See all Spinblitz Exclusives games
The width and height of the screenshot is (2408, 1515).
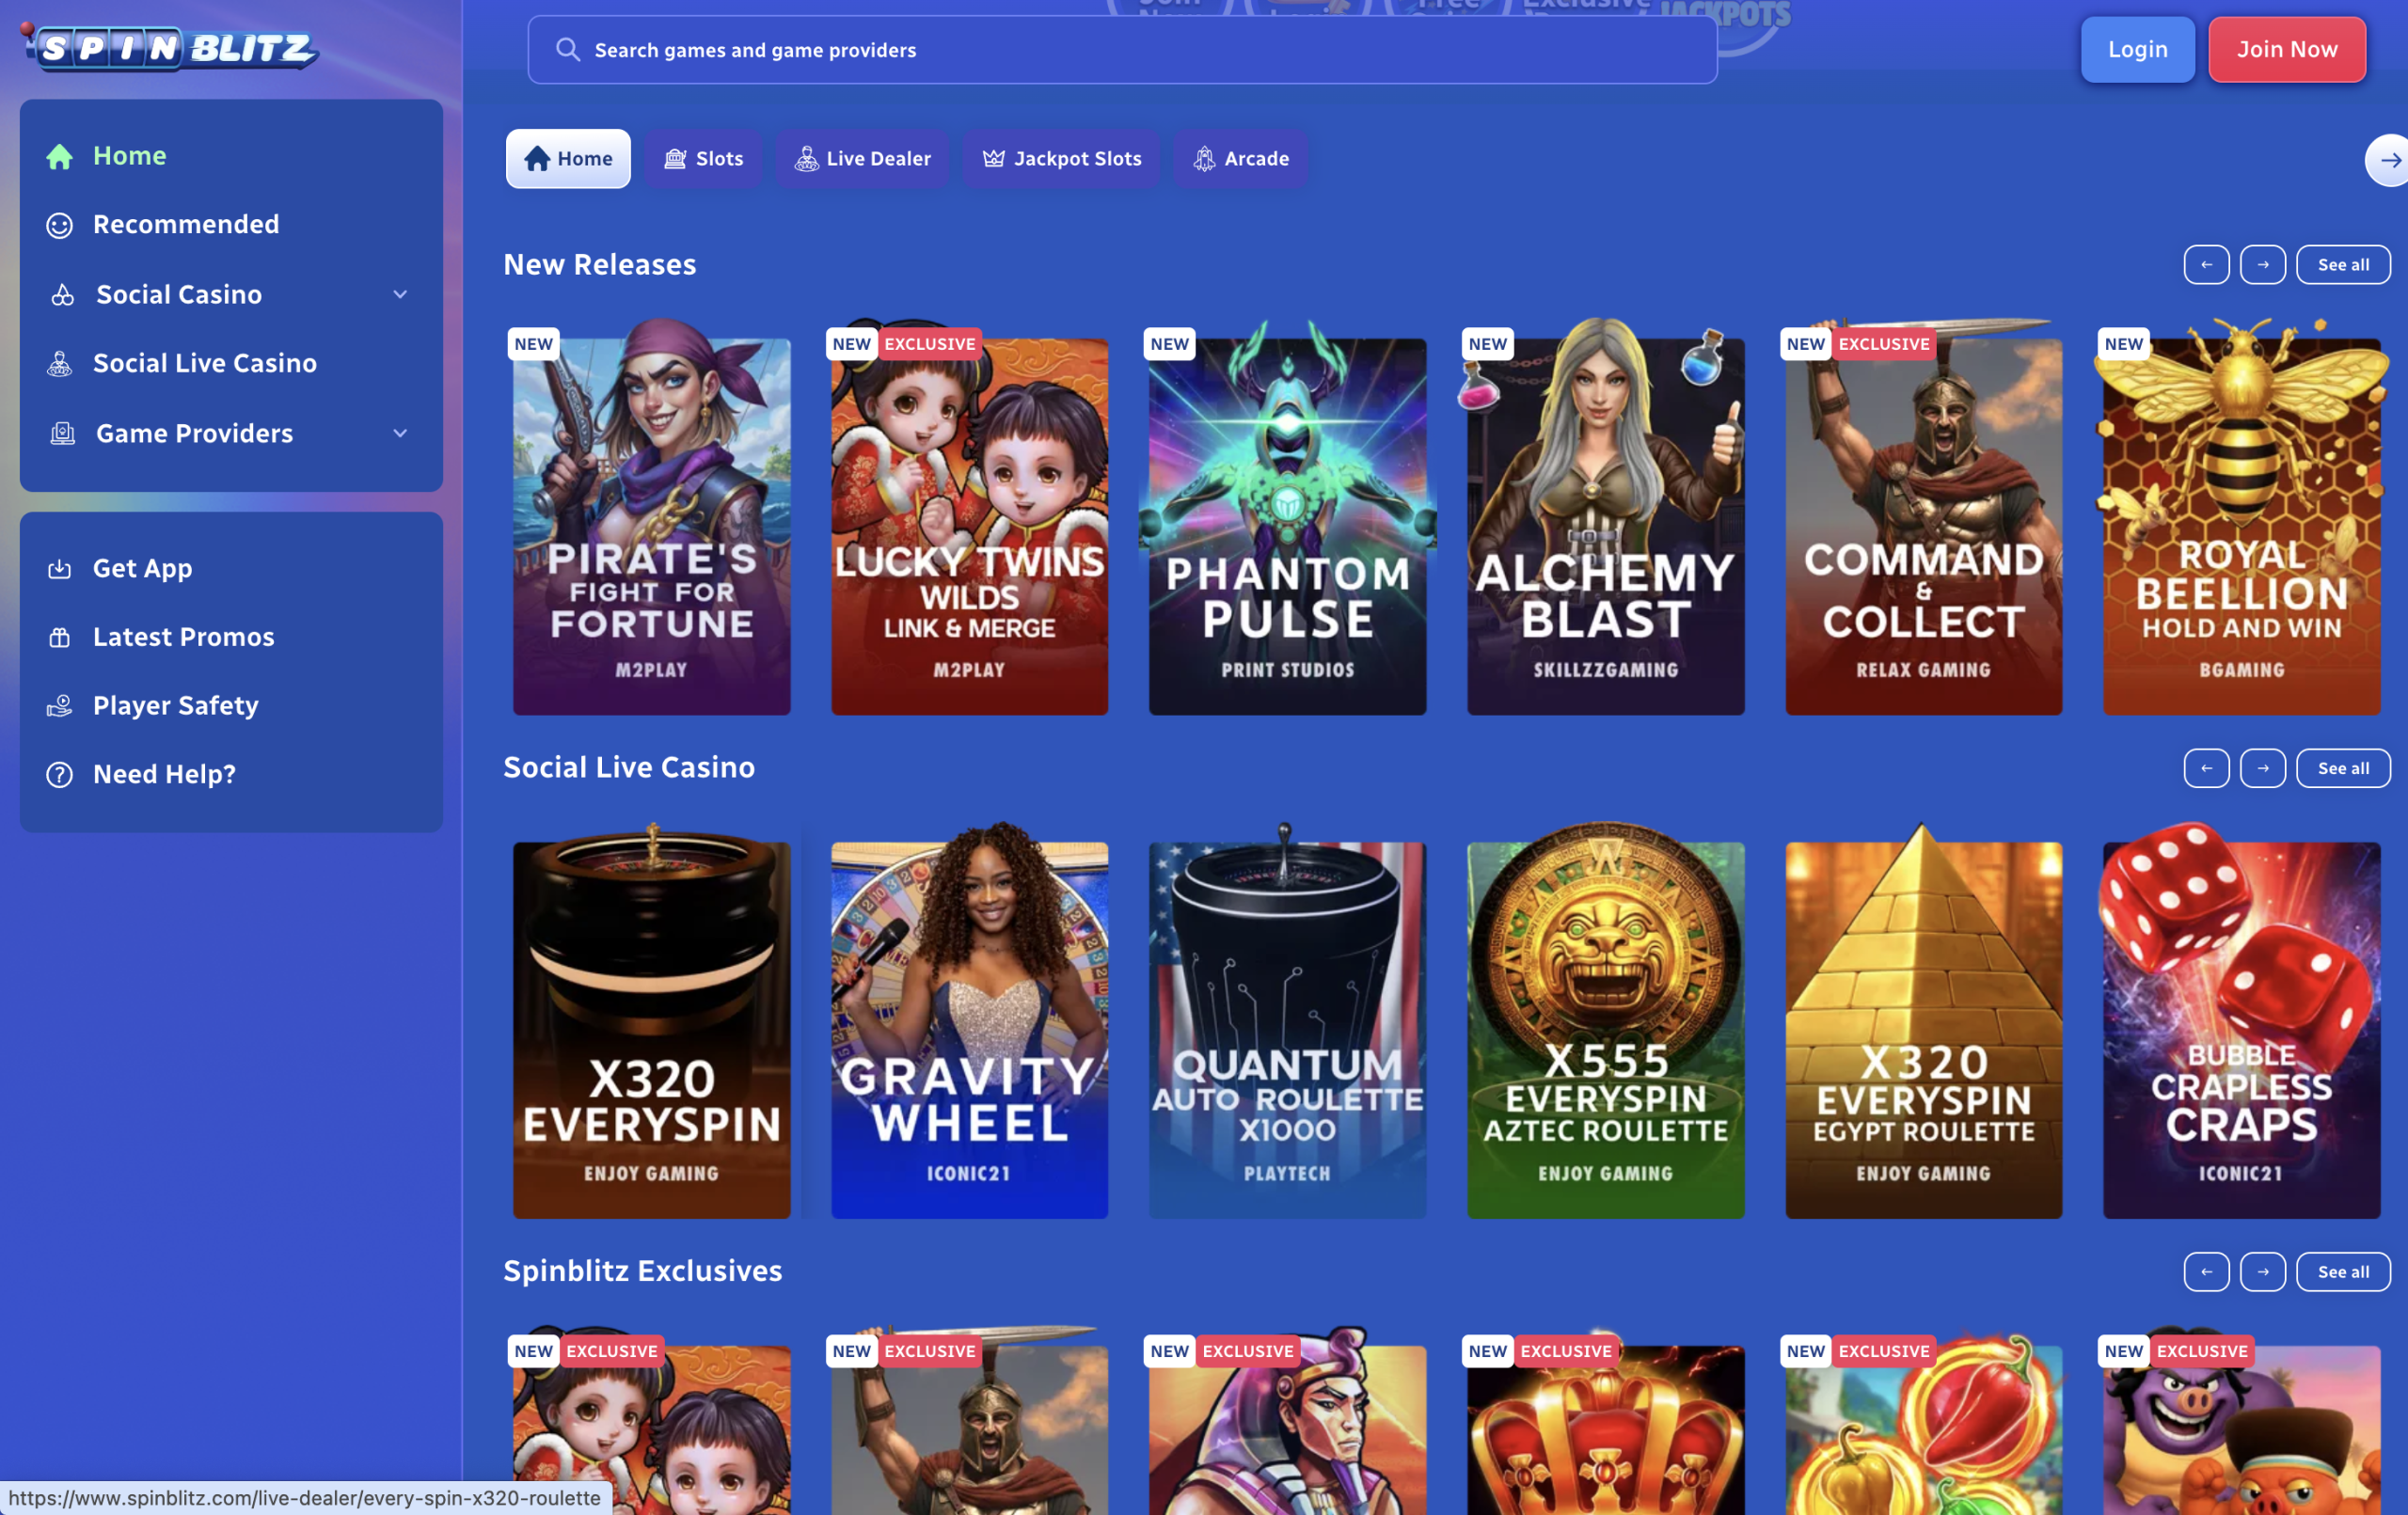click(2342, 1272)
